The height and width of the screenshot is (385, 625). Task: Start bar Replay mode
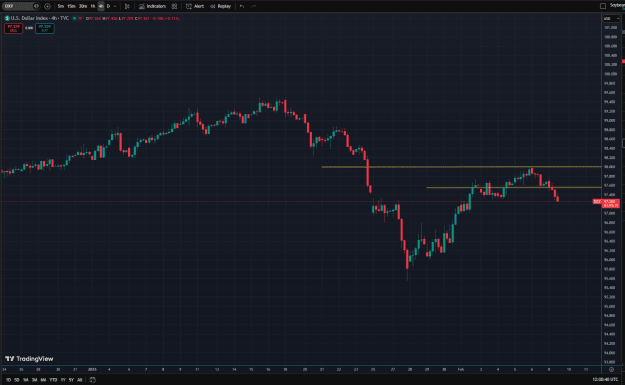[x=221, y=6]
